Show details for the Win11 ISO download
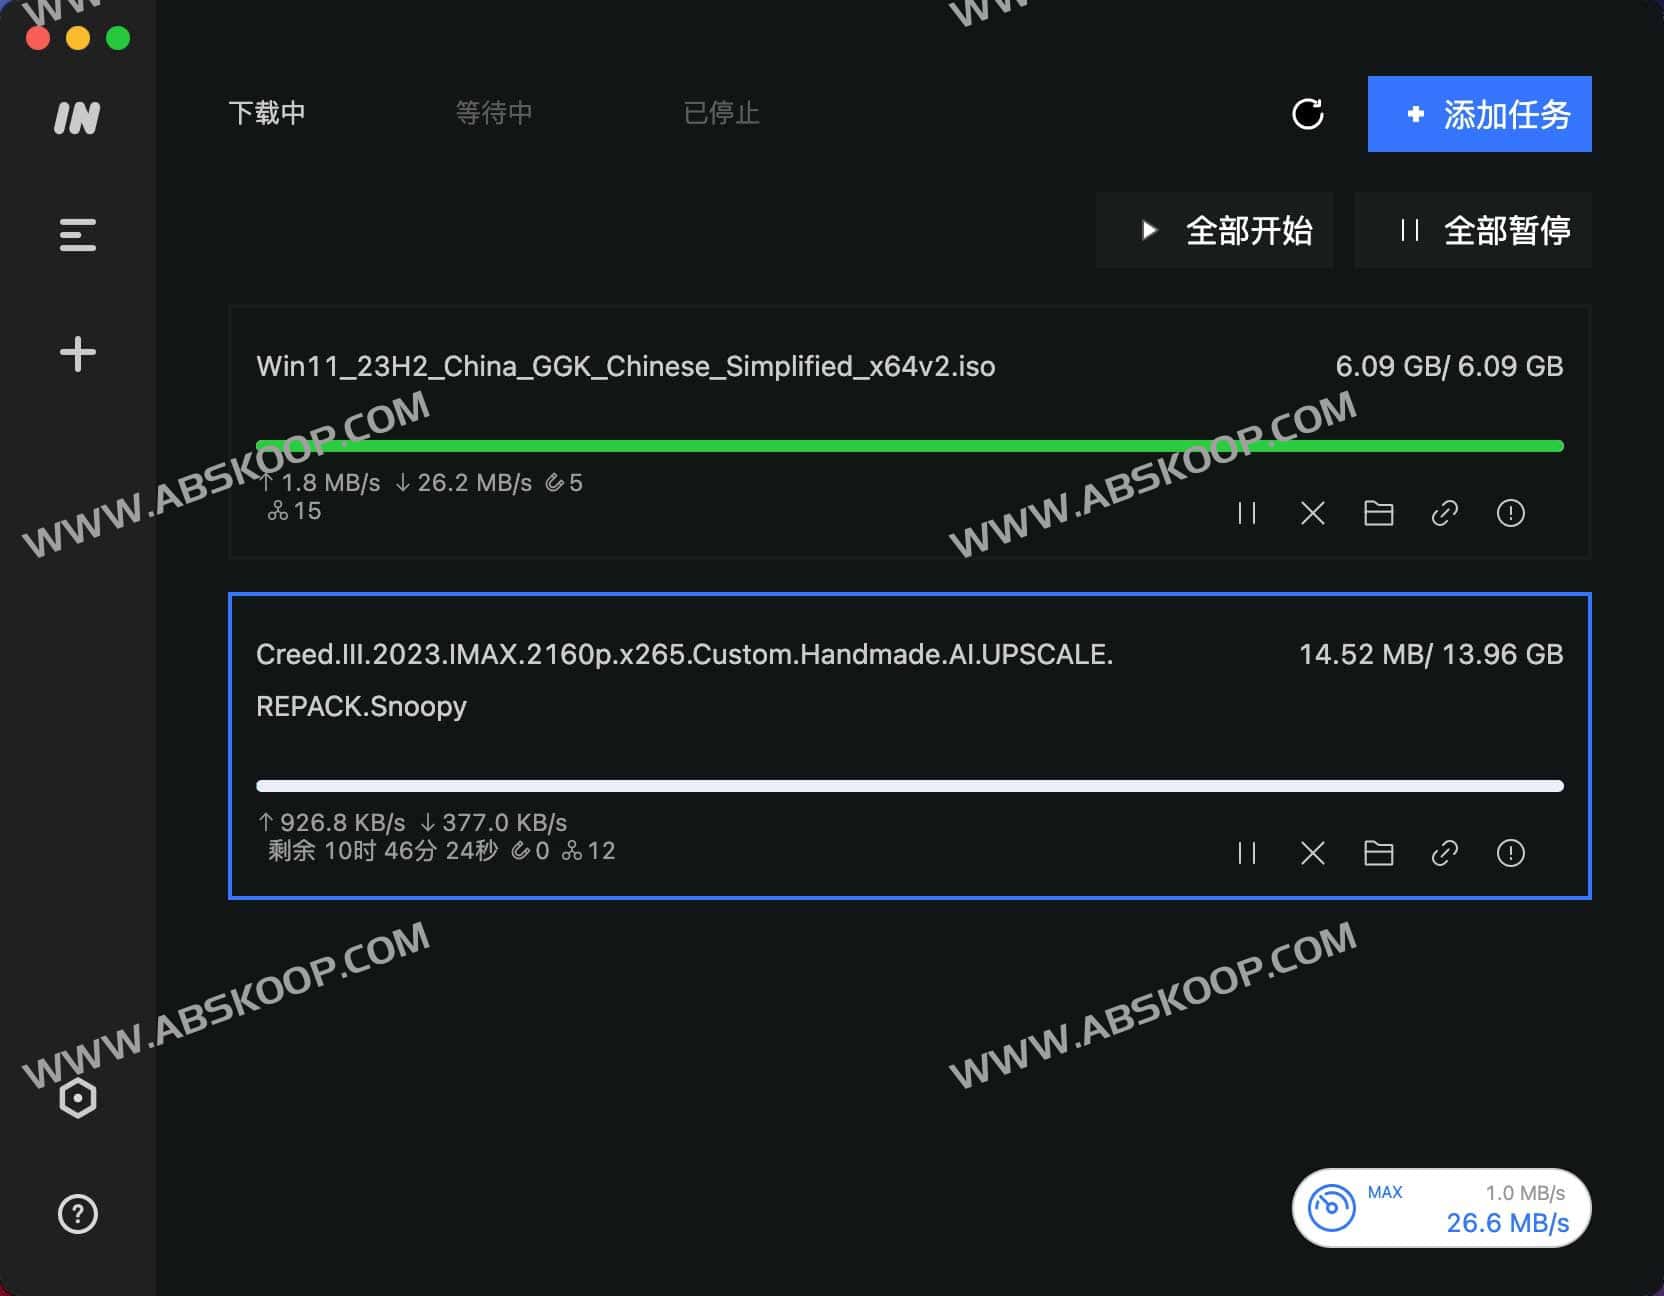This screenshot has width=1664, height=1296. (1510, 514)
